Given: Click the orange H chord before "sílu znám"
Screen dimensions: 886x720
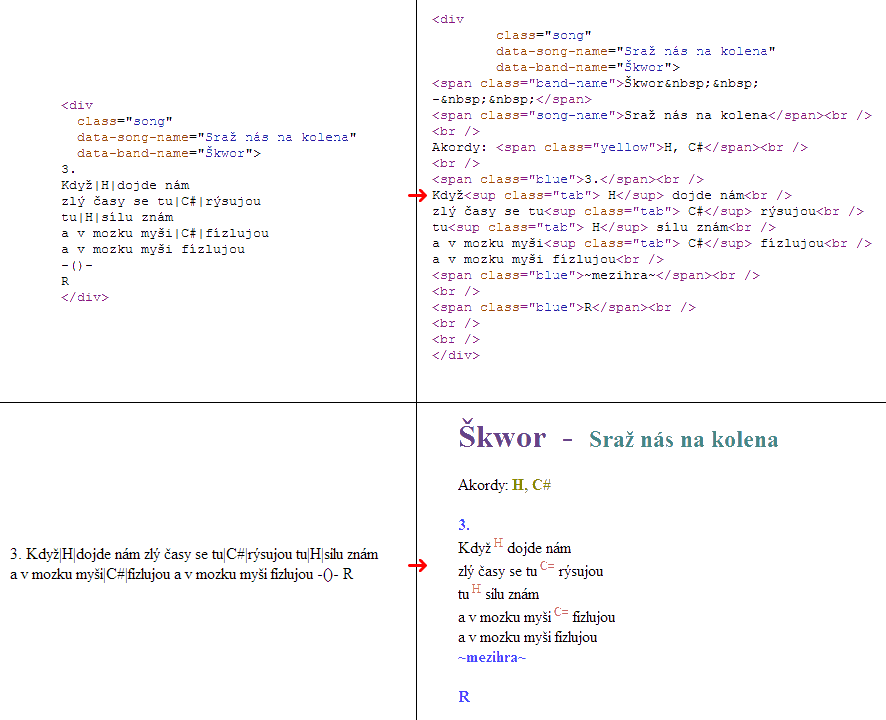Looking at the screenshot, I should (x=477, y=587).
